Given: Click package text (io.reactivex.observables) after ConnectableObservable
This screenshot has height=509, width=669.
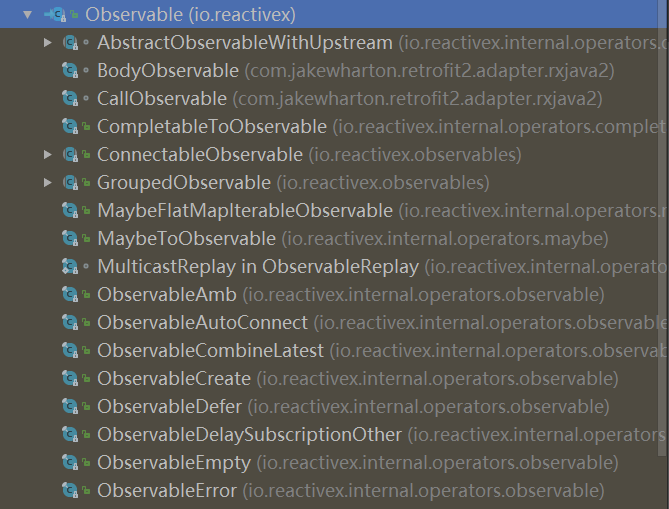Looking at the screenshot, I should (415, 154).
